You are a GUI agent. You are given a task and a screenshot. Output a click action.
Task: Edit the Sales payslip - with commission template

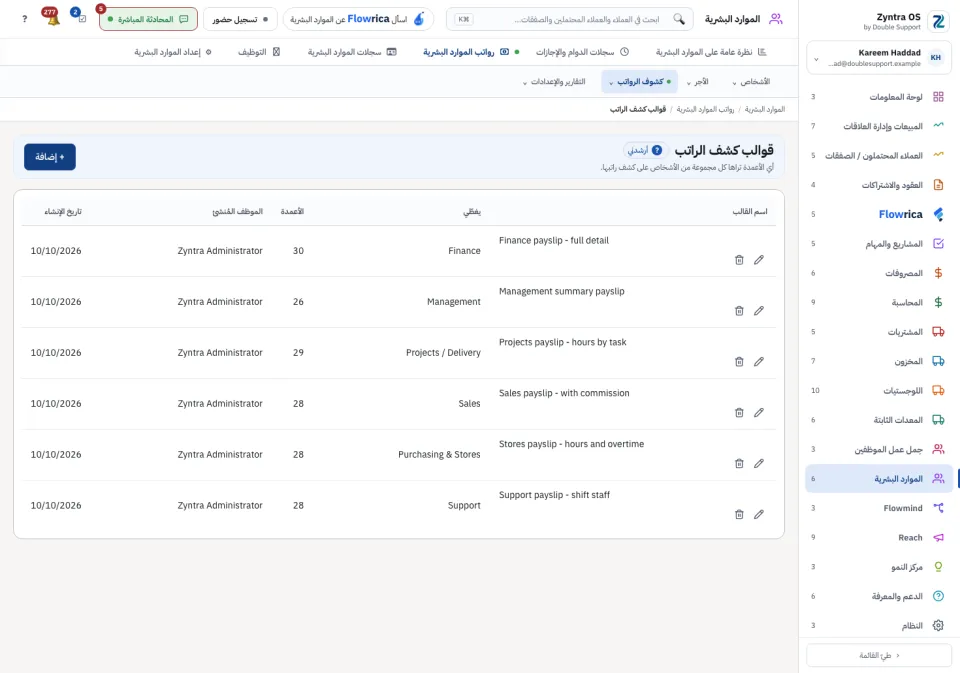pyautogui.click(x=759, y=412)
